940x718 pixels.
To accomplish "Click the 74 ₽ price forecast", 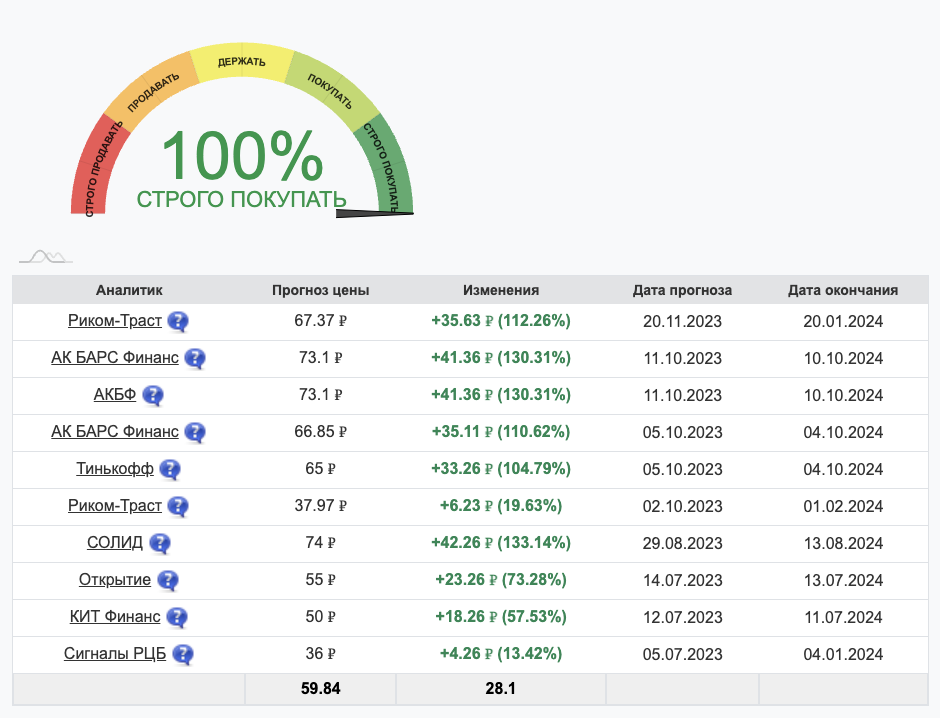I will (x=320, y=542).
